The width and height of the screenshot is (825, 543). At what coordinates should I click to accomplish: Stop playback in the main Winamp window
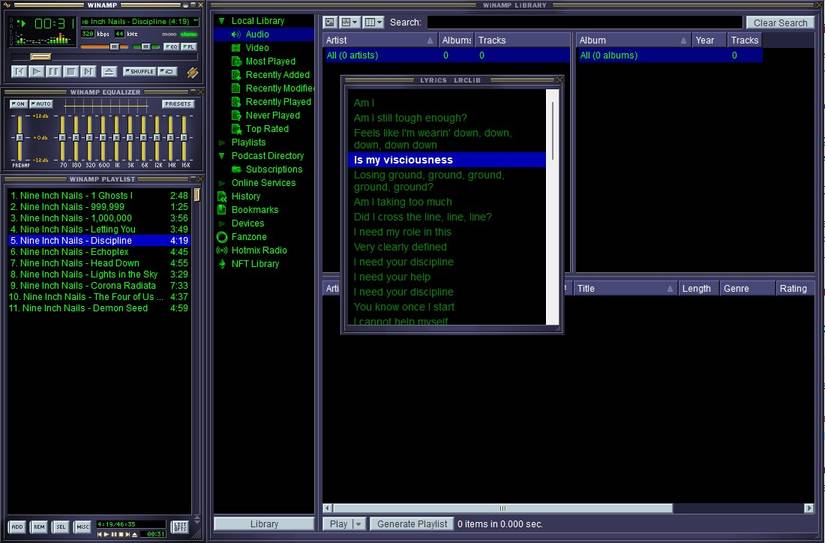point(71,71)
